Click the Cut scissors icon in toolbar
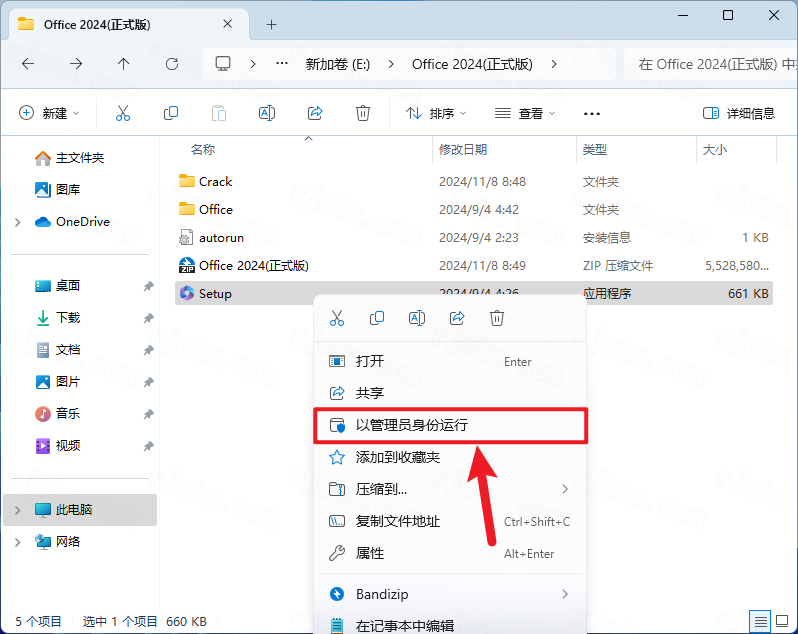This screenshot has height=634, width=798. click(x=123, y=114)
